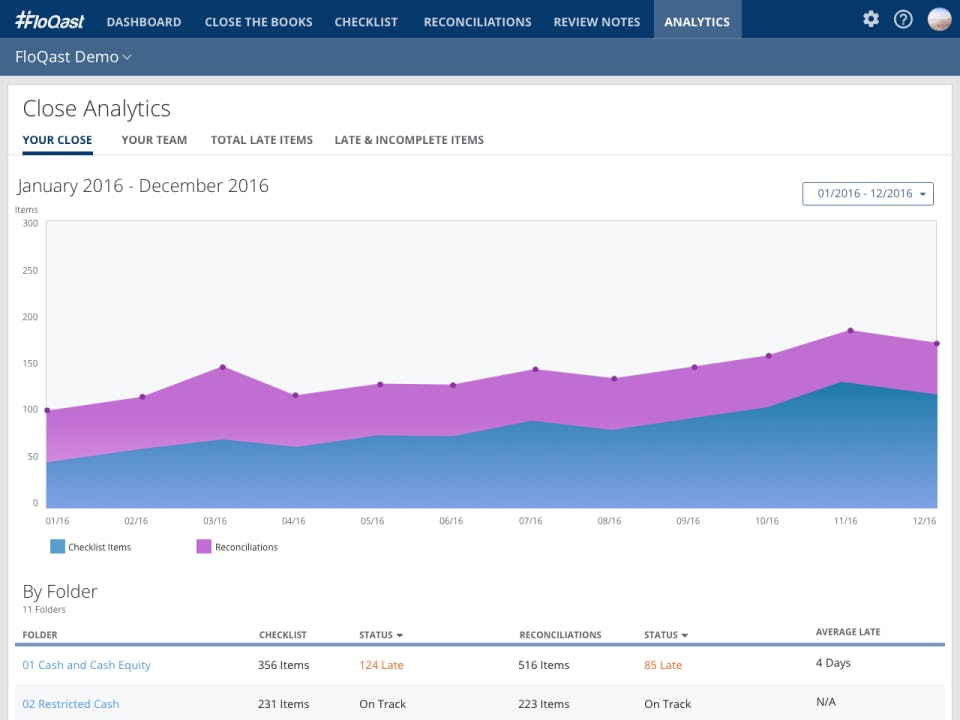The image size is (960, 720).
Task: Select the ANALYTICS navigation item
Action: [x=697, y=21]
